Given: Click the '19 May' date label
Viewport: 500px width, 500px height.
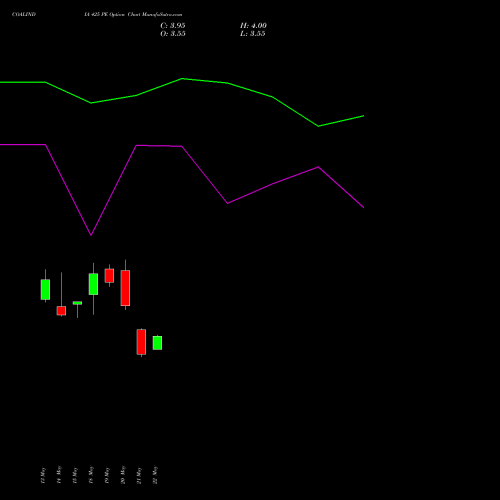Looking at the screenshot, I should 107,475.
